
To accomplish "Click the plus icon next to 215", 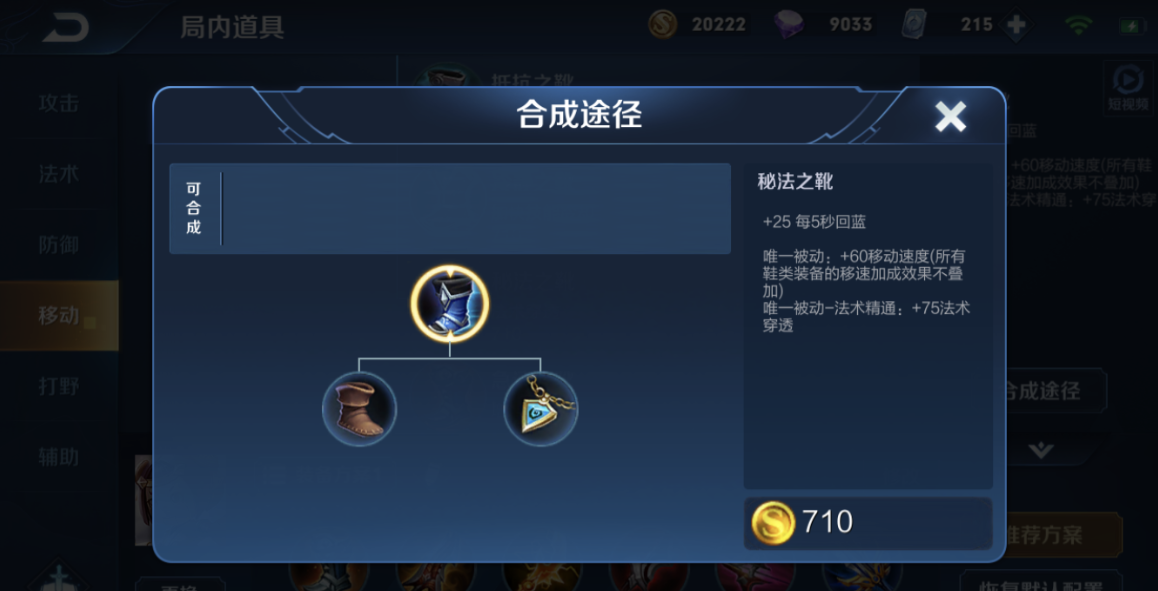I will 1017,25.
